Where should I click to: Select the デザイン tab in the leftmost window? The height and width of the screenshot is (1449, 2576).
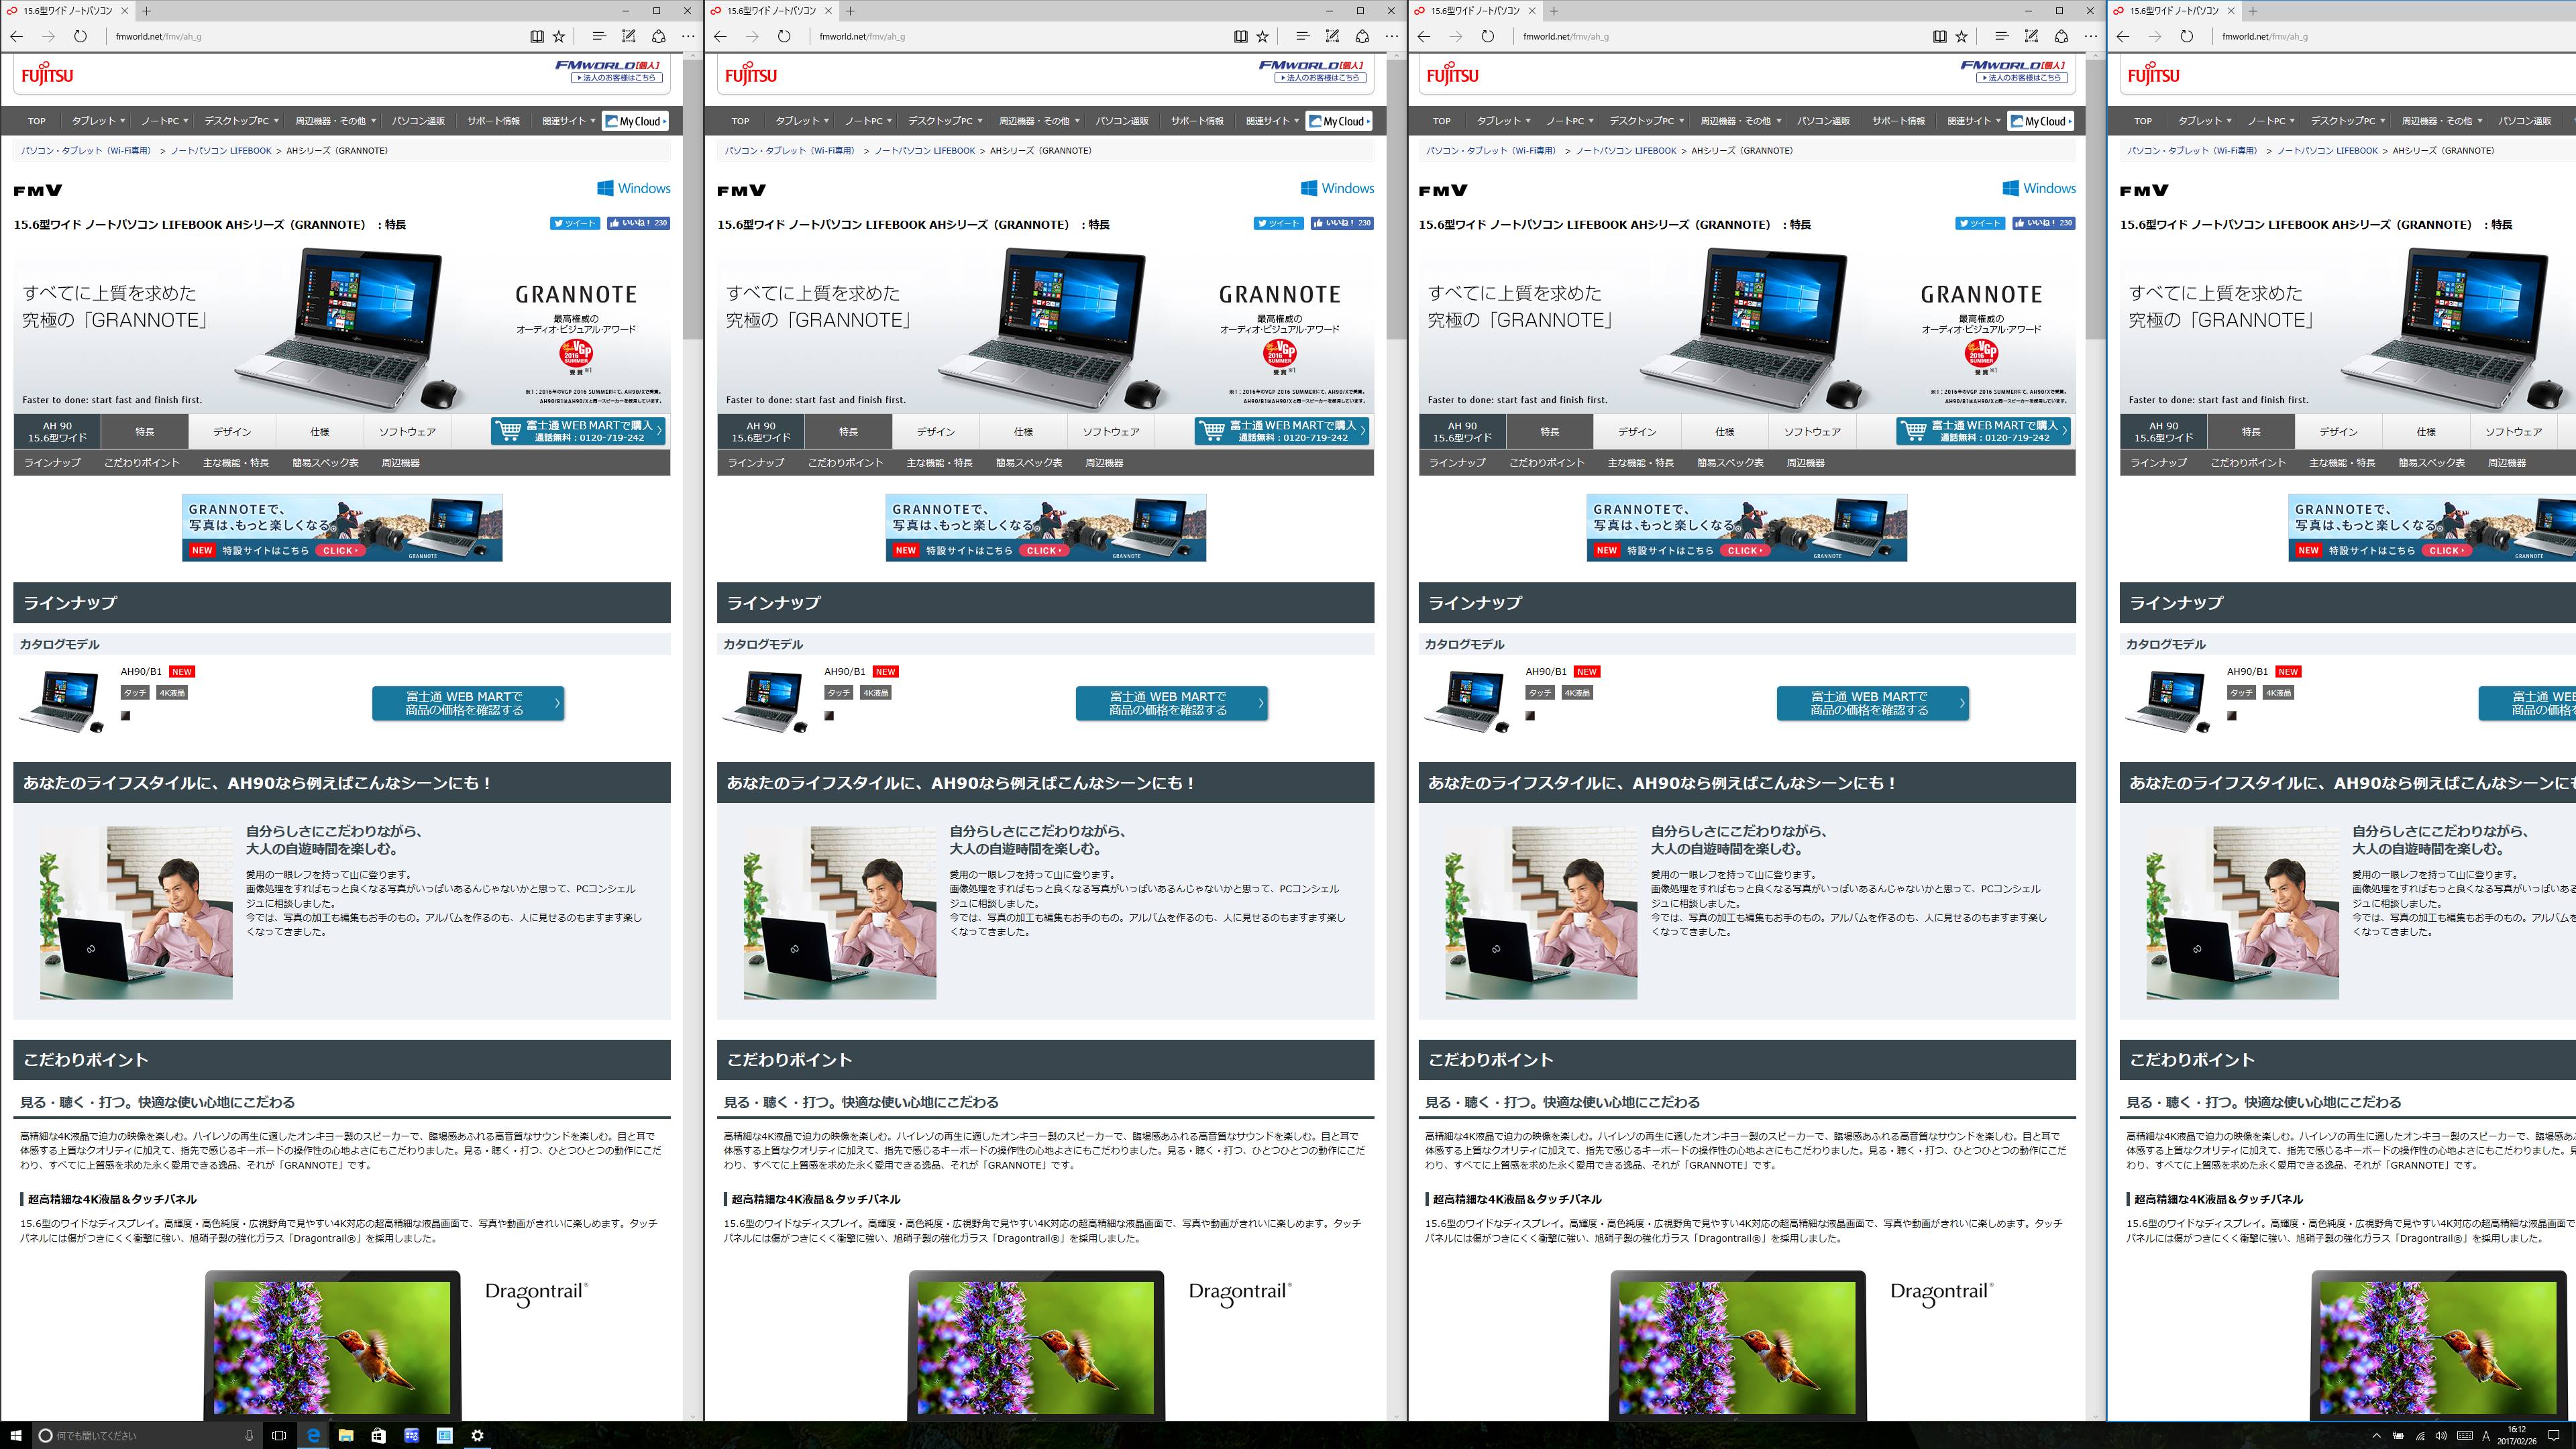pyautogui.click(x=232, y=432)
